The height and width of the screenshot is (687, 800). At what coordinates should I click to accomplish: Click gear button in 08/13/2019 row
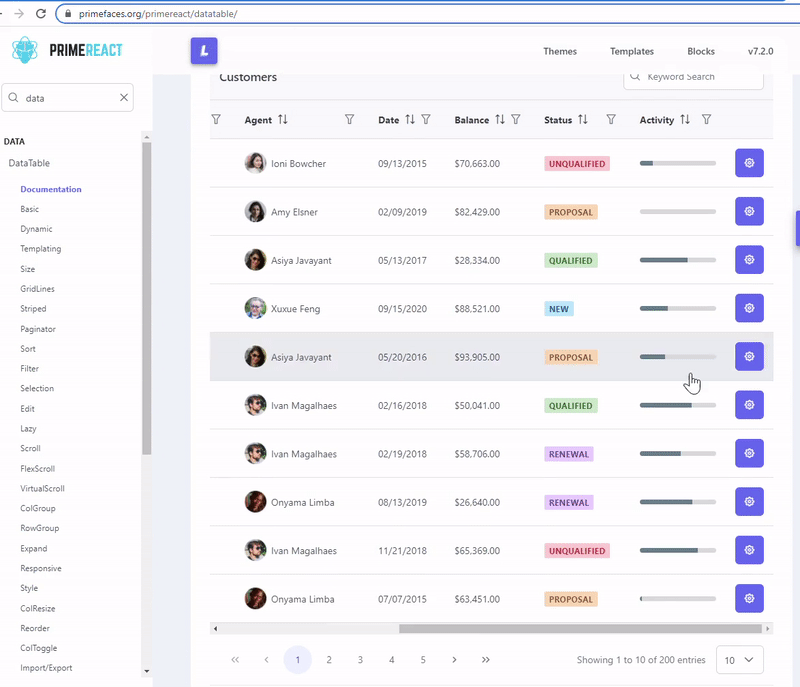tap(749, 501)
